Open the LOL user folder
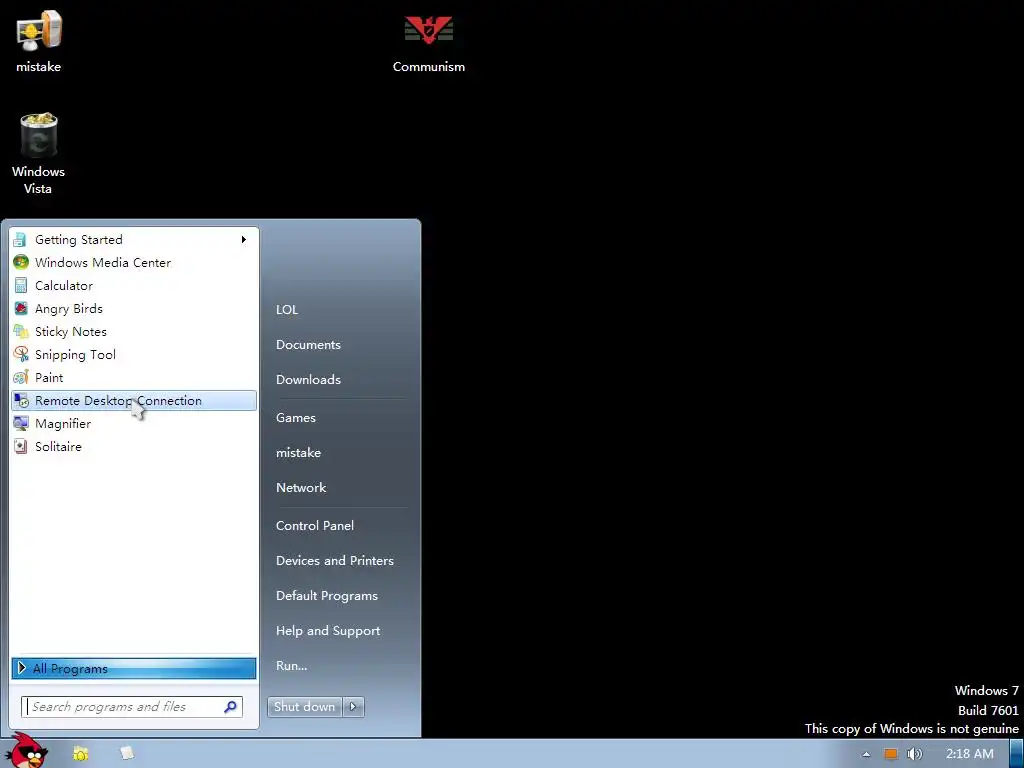 pyautogui.click(x=287, y=310)
